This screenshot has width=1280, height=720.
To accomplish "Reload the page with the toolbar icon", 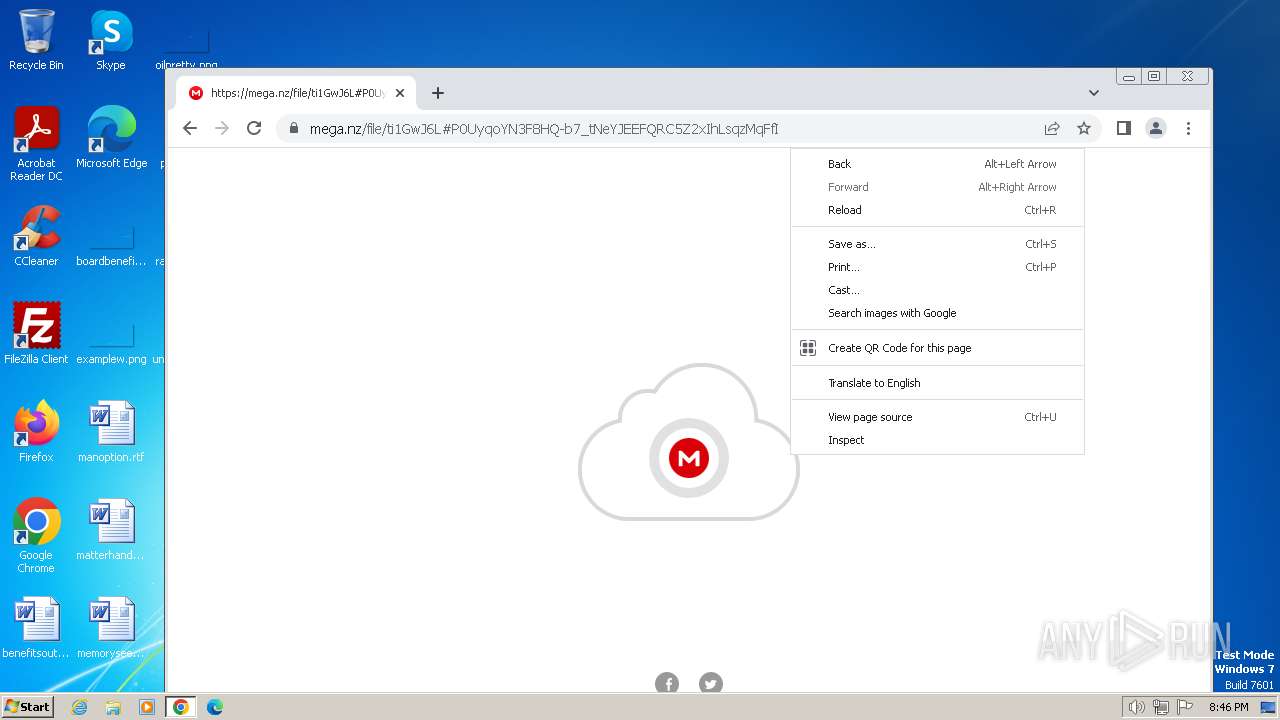I will tap(254, 128).
